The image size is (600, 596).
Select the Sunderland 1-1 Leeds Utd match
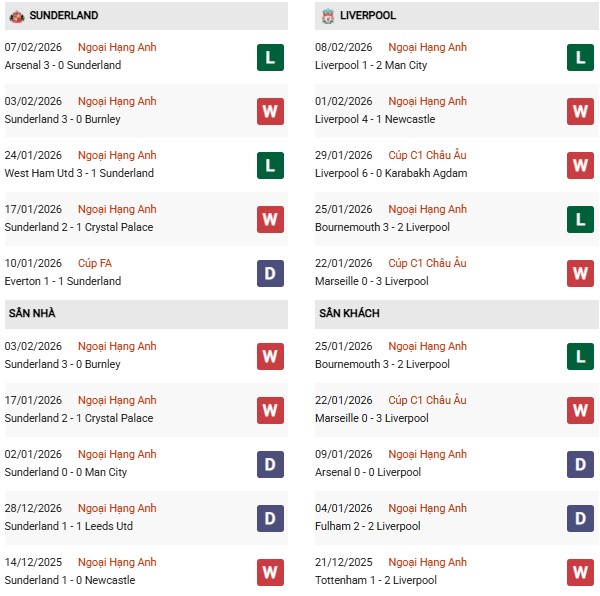coord(68,526)
